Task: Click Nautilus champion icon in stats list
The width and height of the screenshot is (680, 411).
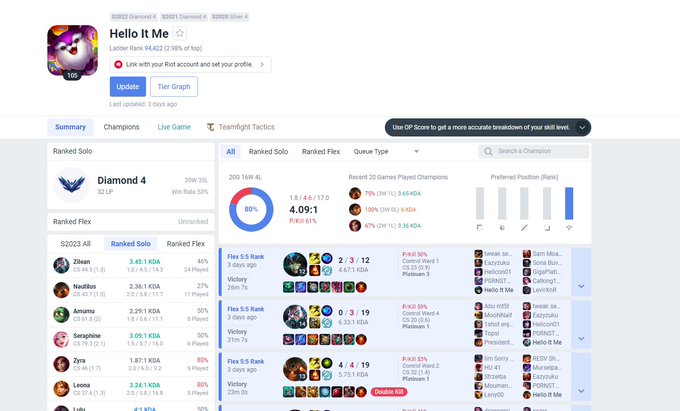Action: 62,290
